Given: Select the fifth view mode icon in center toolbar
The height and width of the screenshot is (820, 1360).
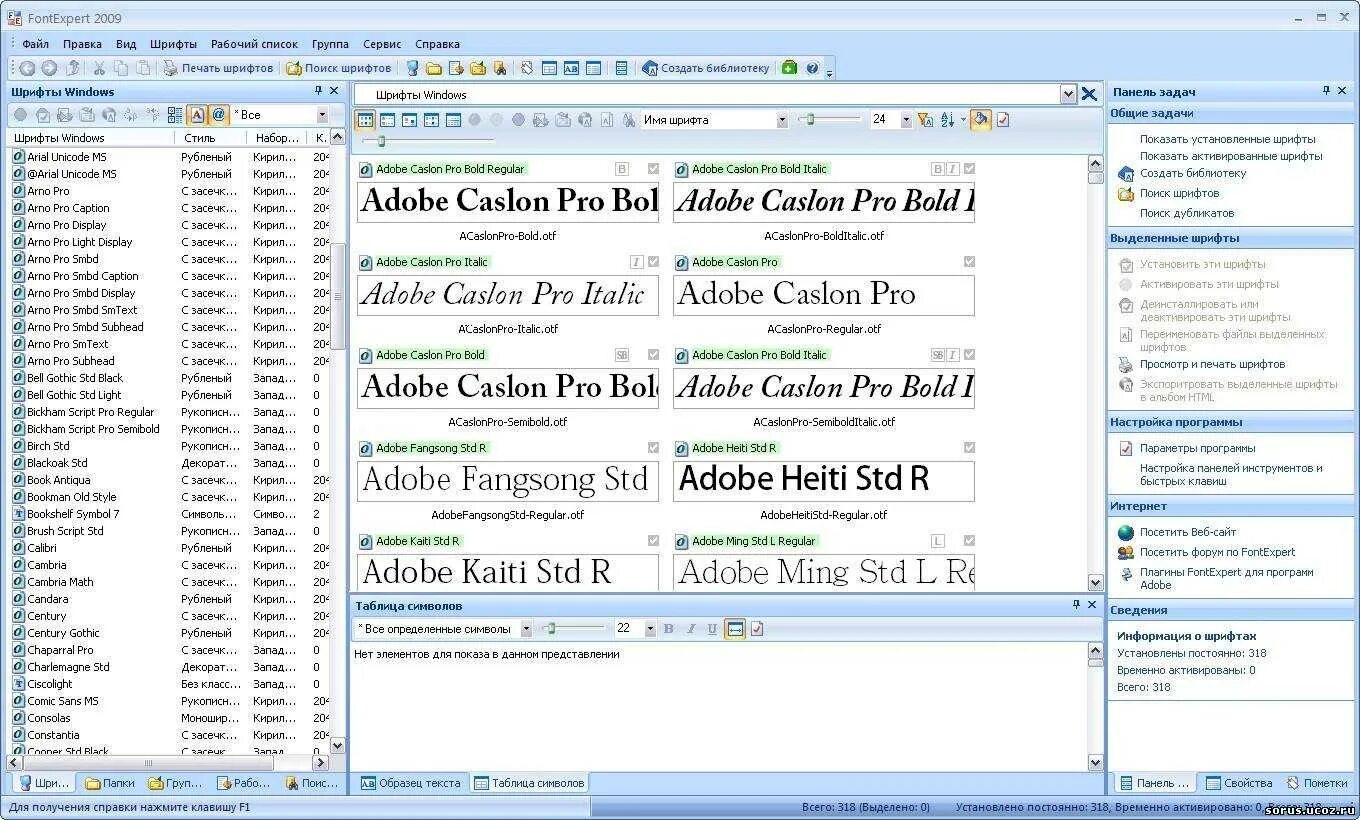Looking at the screenshot, I should 454,120.
